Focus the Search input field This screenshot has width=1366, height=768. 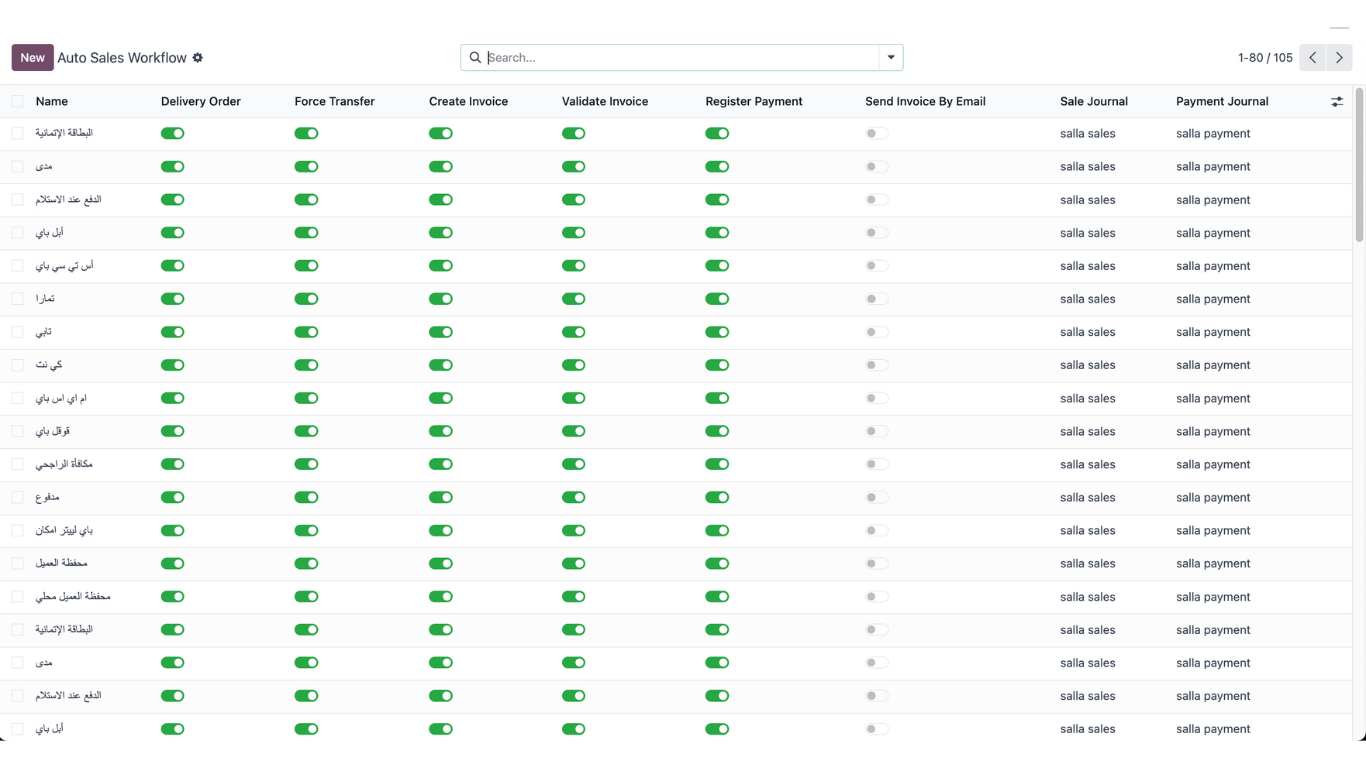(x=680, y=58)
